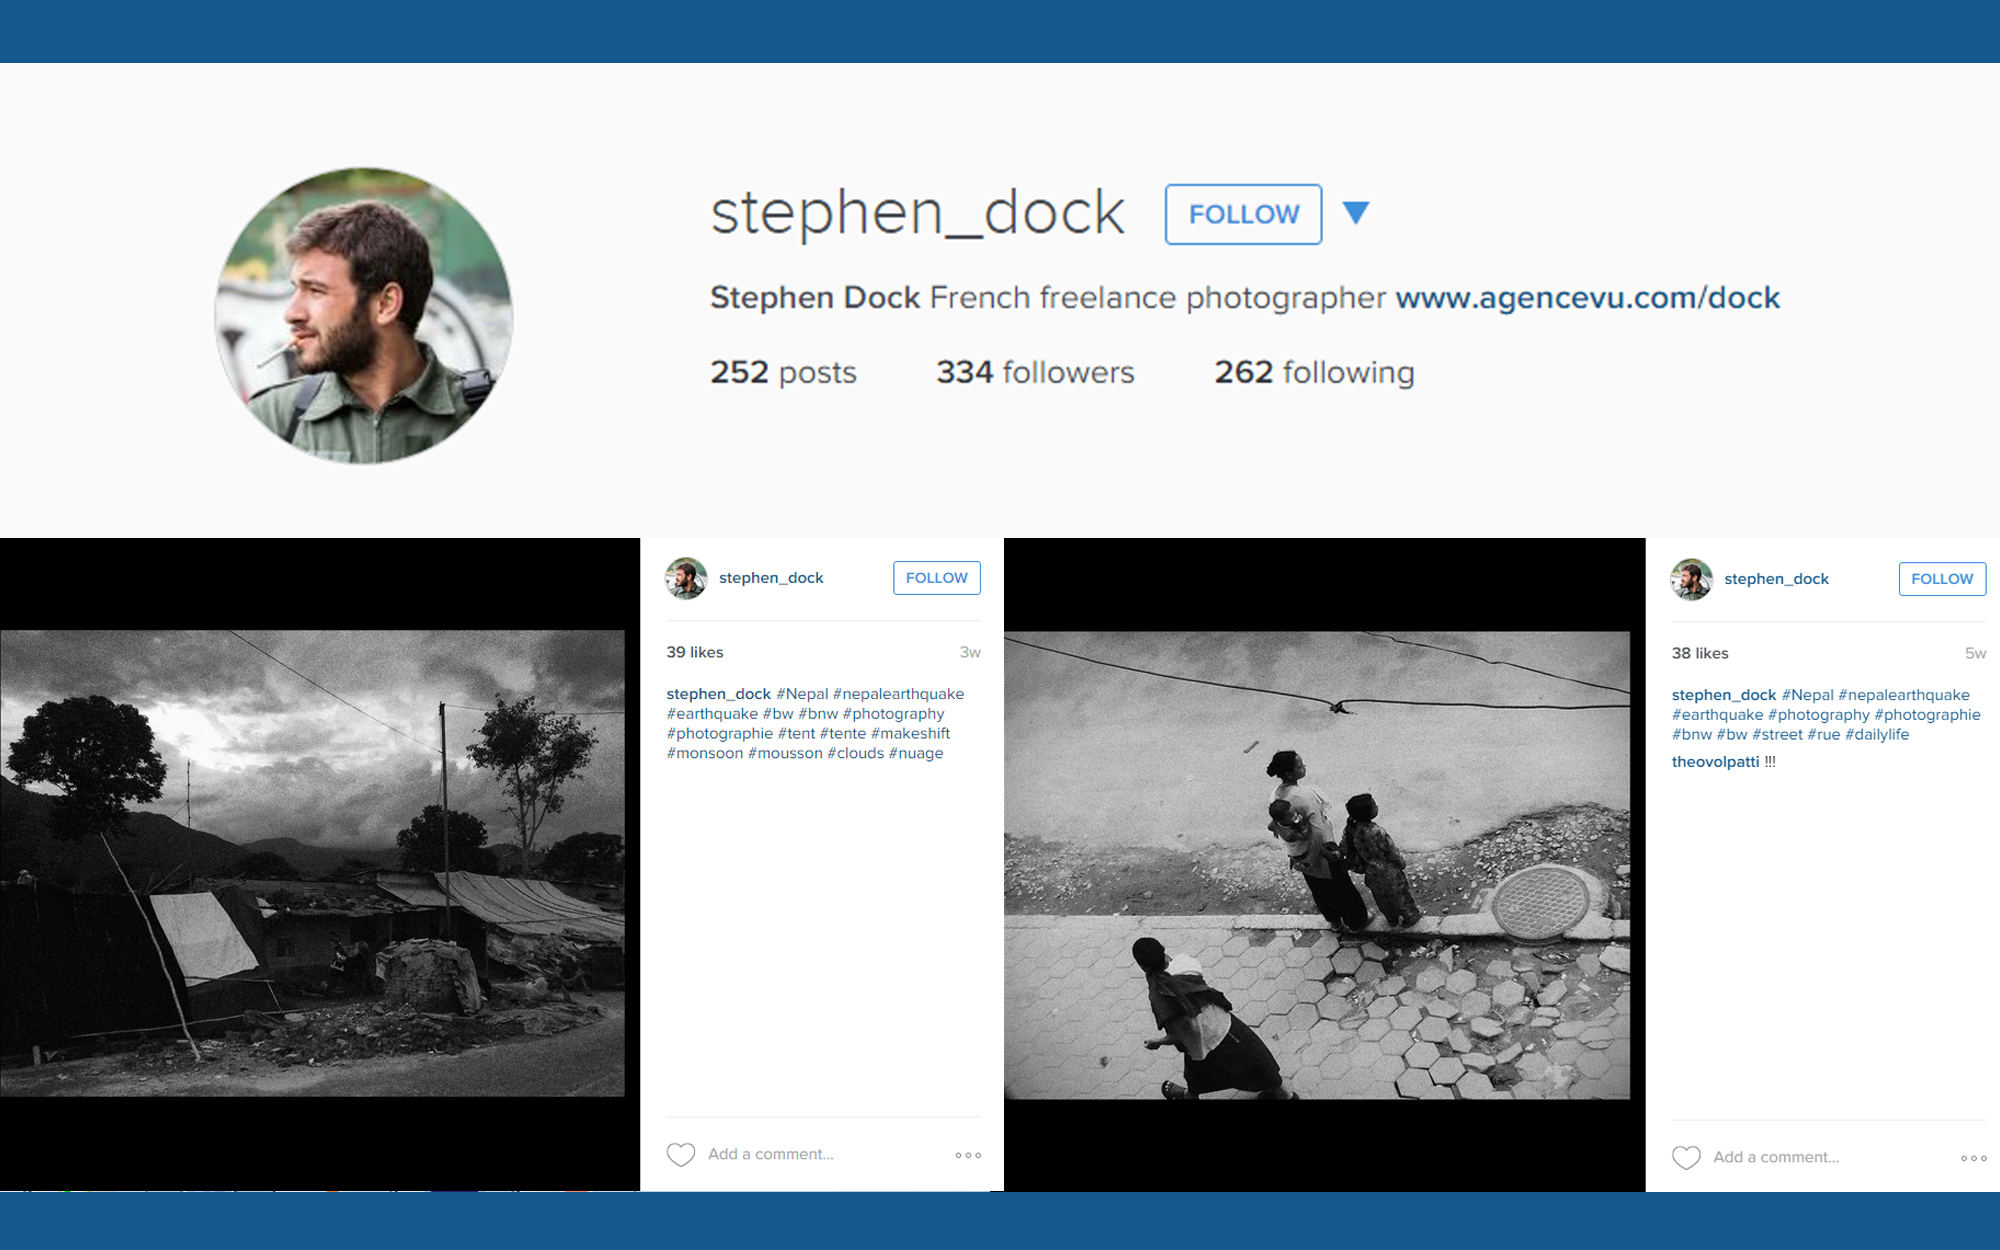Click small avatar beside stephen_dock on right post
Screen dimensions: 2000x1250
point(1691,579)
